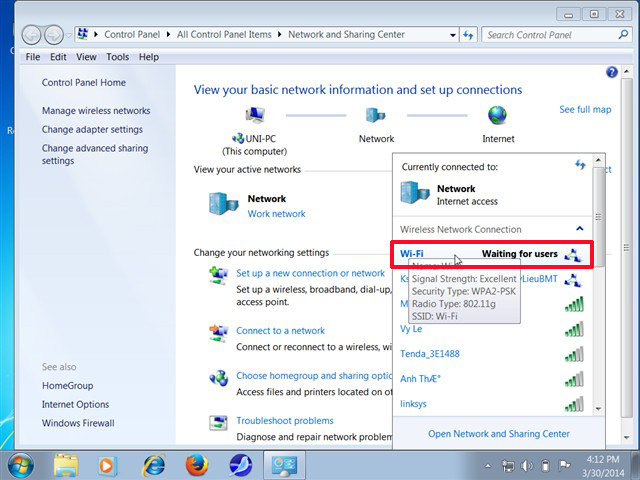
Task: Click the Internet globe icon
Action: tap(497, 115)
